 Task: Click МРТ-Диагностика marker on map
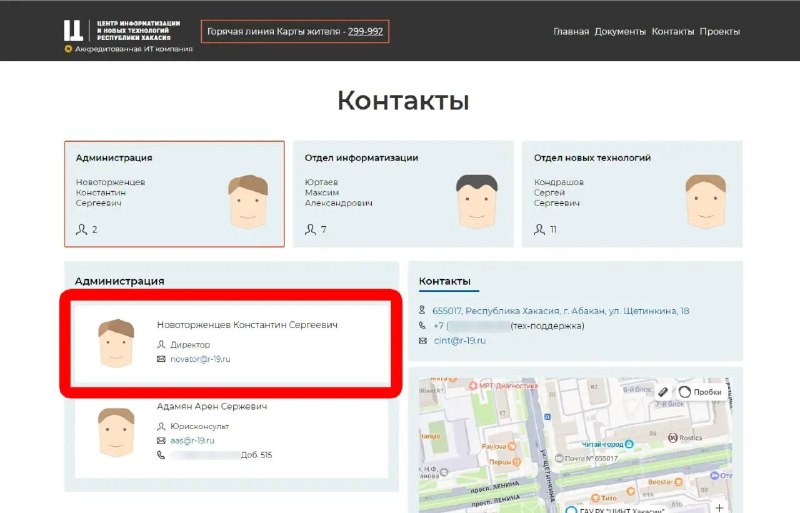click(473, 386)
